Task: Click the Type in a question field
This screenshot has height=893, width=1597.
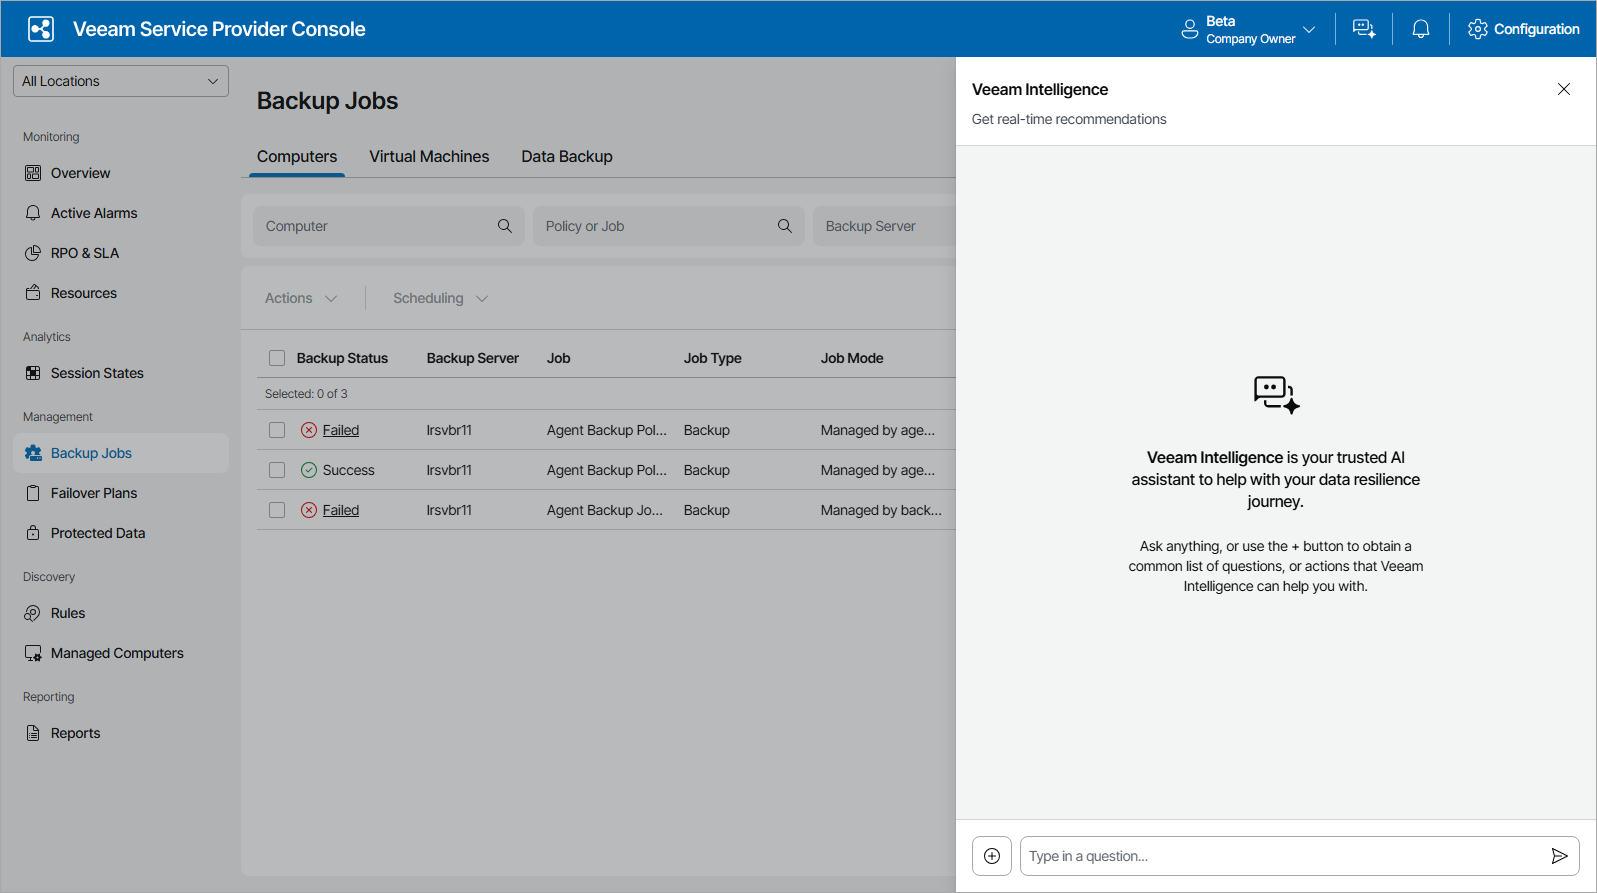Action: (x=1280, y=856)
